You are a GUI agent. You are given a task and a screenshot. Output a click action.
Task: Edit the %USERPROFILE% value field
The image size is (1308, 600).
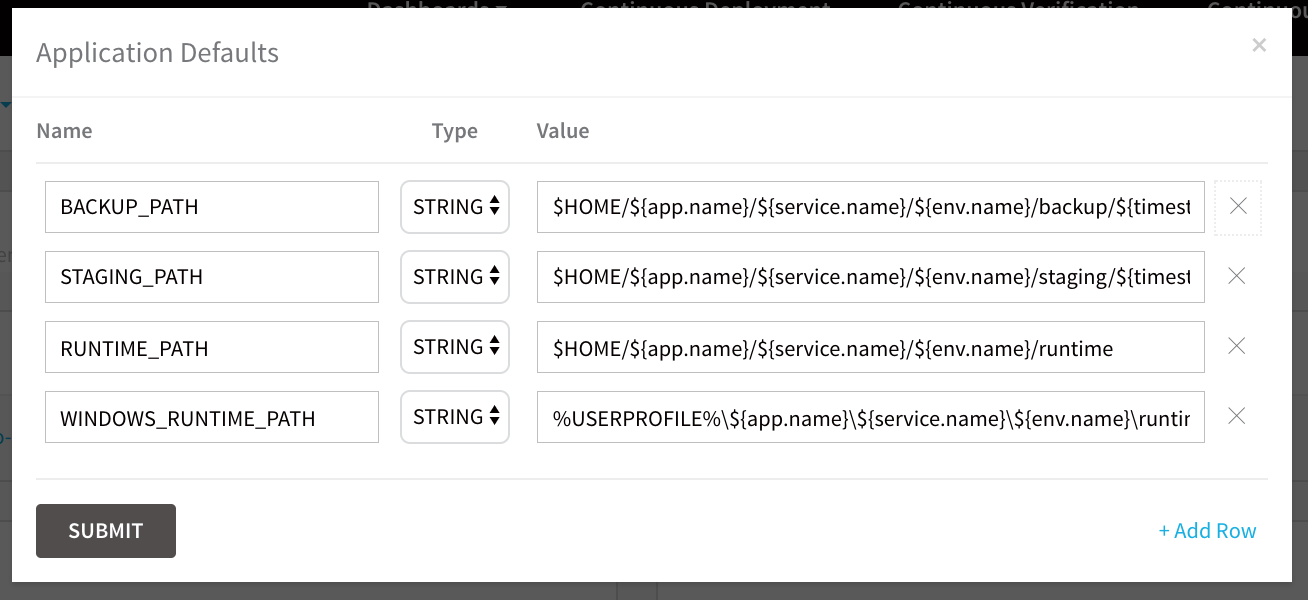click(871, 417)
